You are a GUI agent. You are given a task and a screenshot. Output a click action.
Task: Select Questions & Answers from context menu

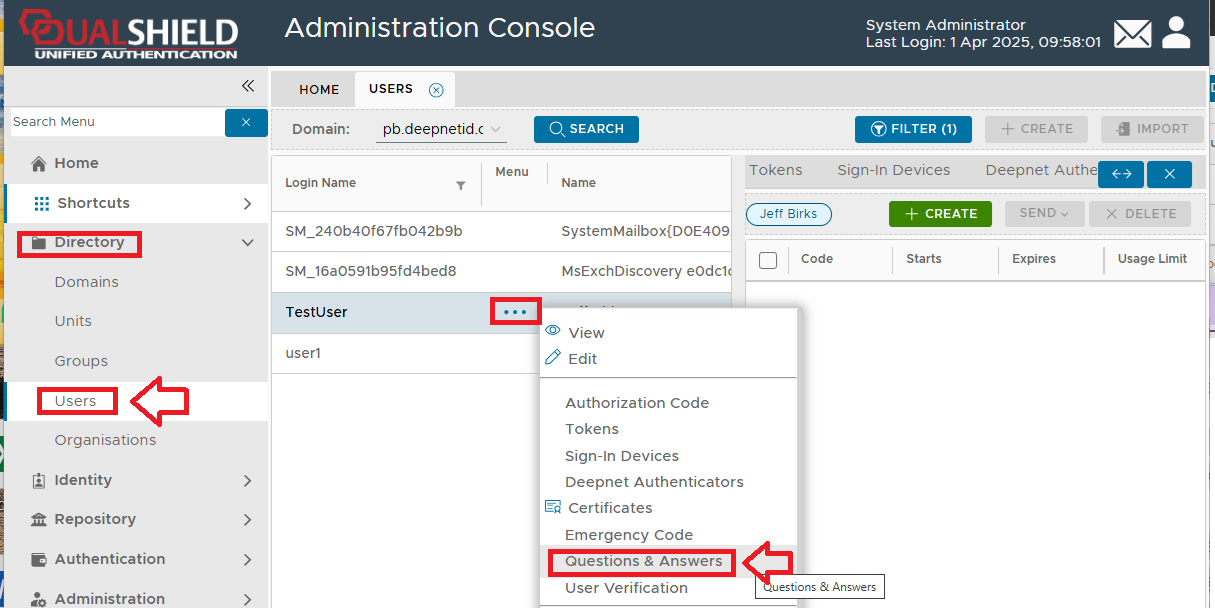[x=643, y=562]
